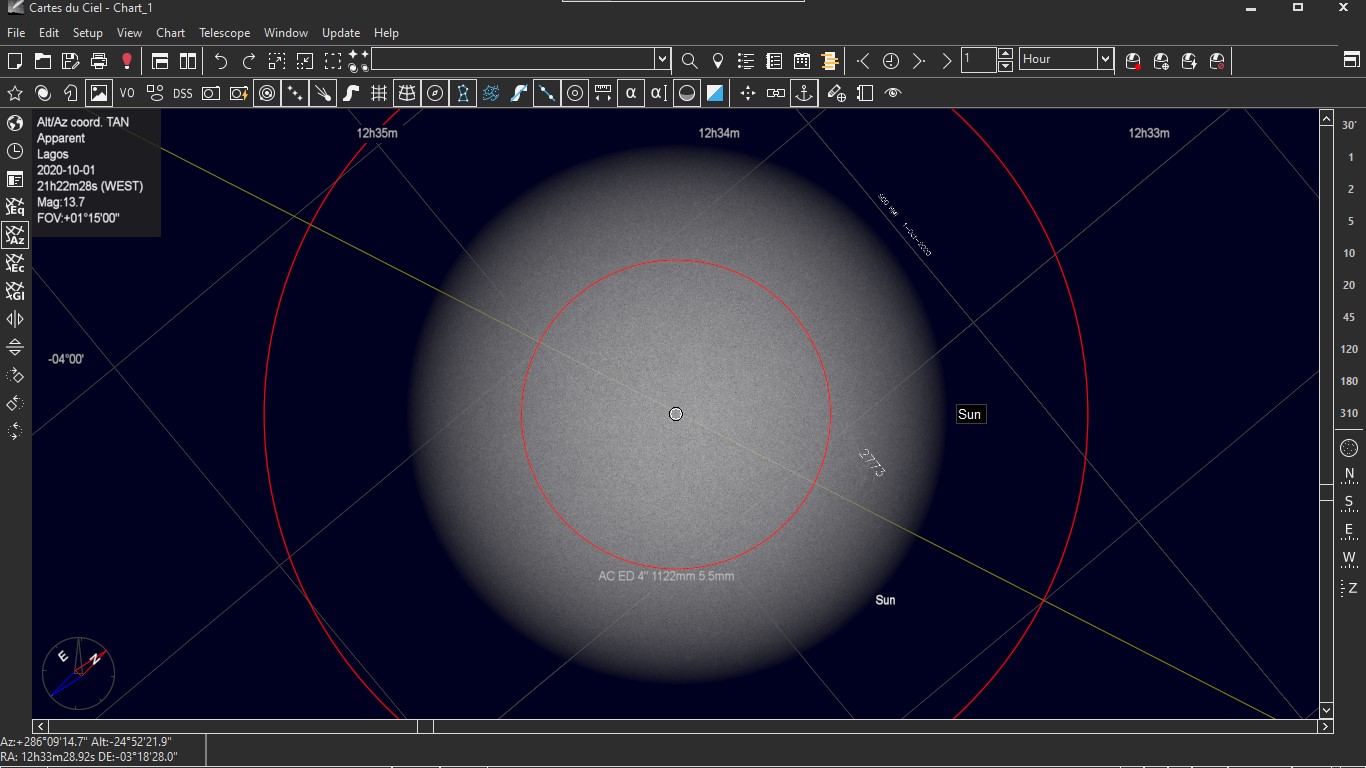
Task: Switch to galactic coordinates Gl icon
Action: [x=15, y=291]
